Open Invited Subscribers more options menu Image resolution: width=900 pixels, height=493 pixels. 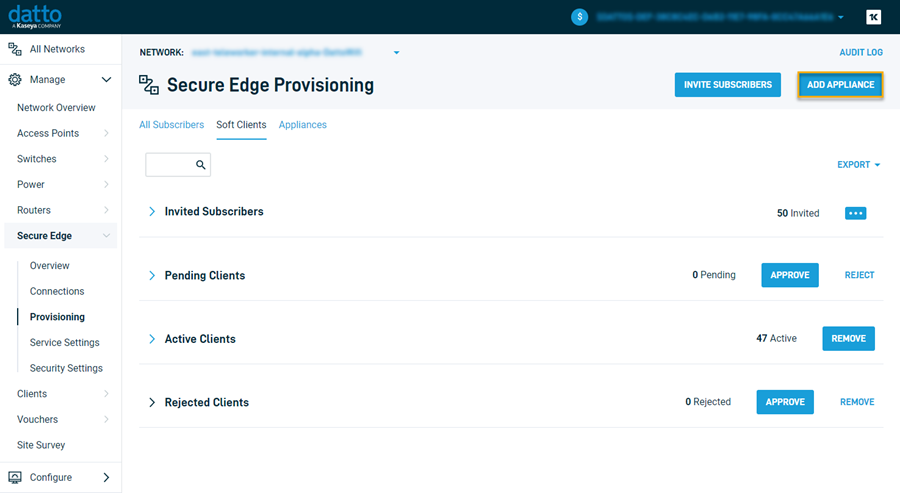[855, 213]
